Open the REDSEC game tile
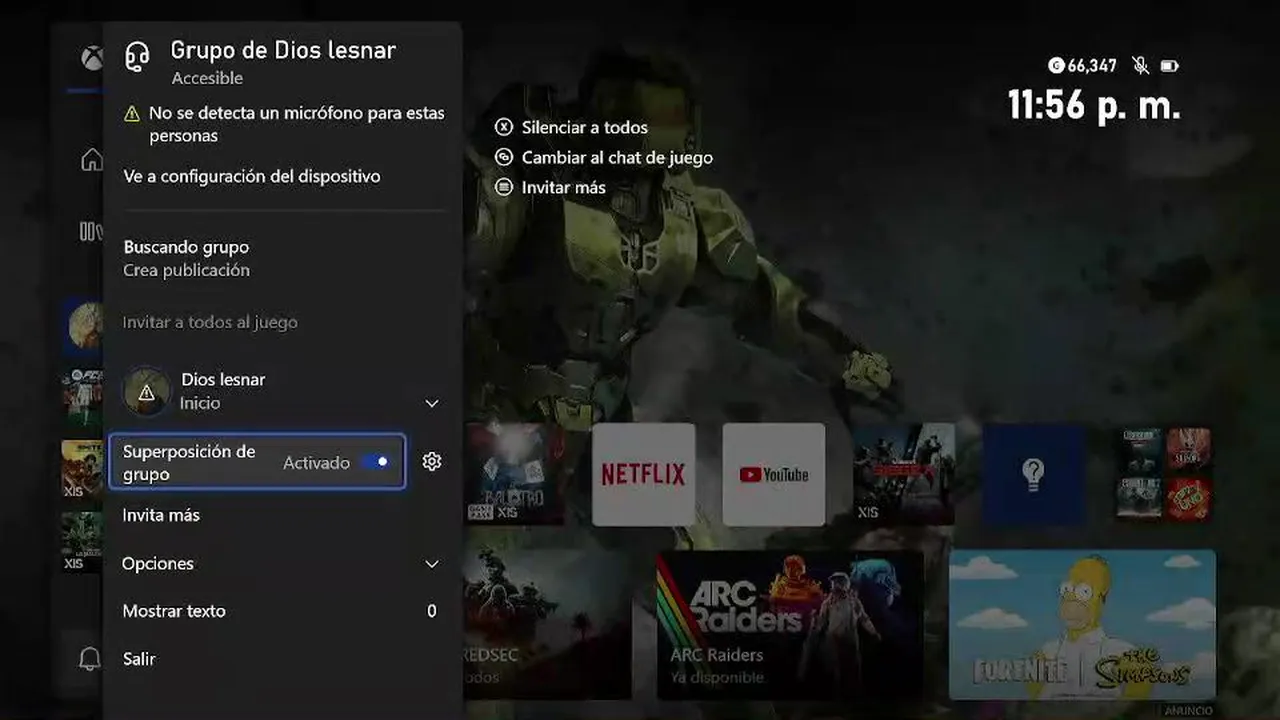1280x720 pixels. point(546,625)
